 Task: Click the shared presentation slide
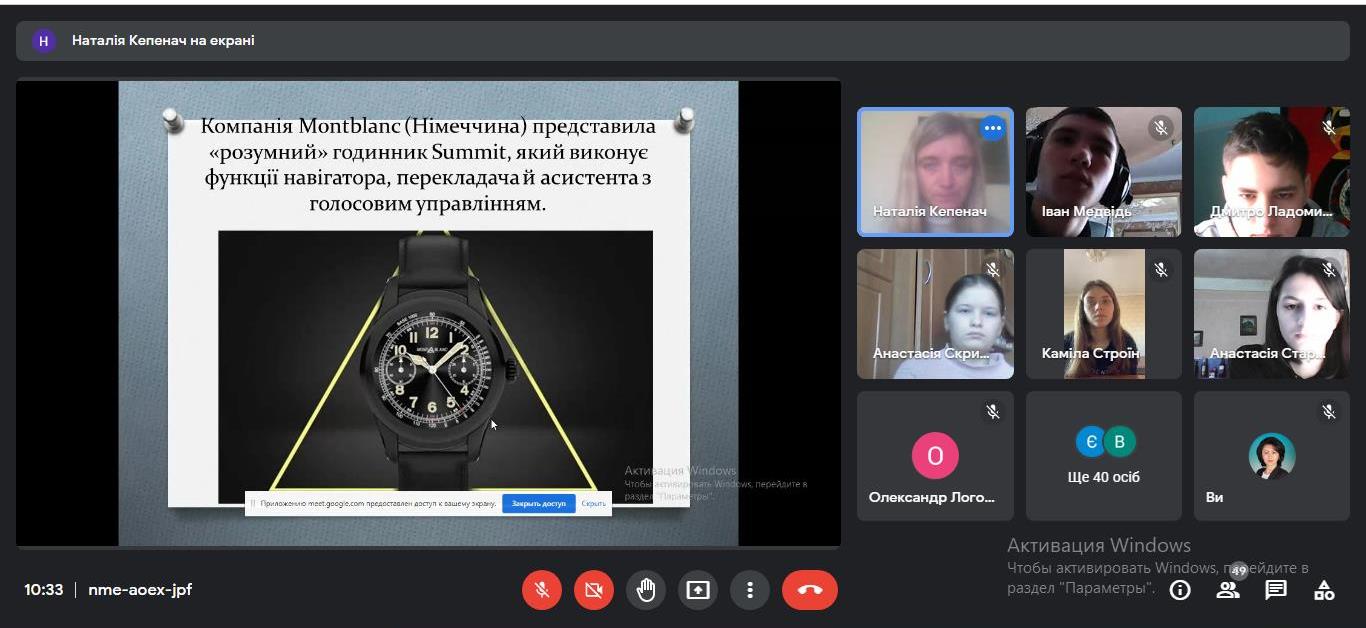pyautogui.click(x=428, y=313)
